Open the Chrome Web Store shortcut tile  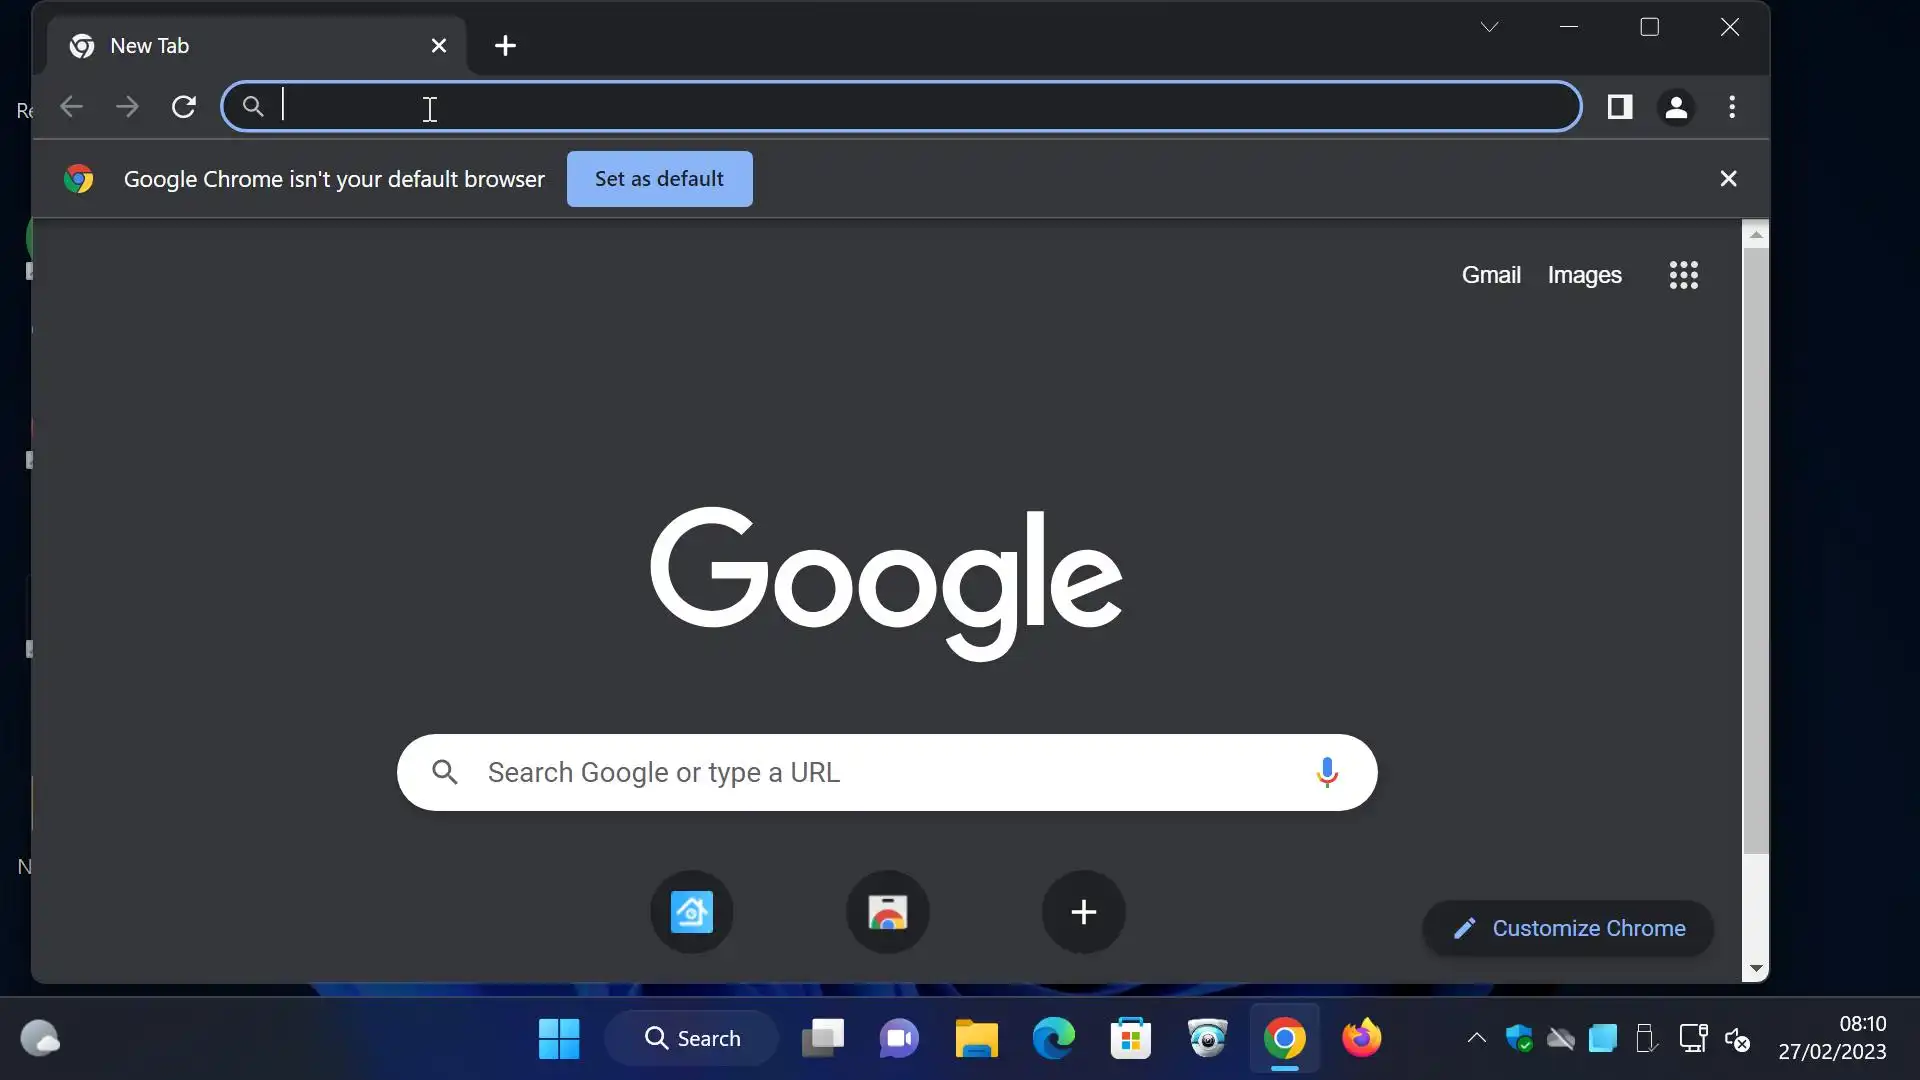pyautogui.click(x=888, y=912)
